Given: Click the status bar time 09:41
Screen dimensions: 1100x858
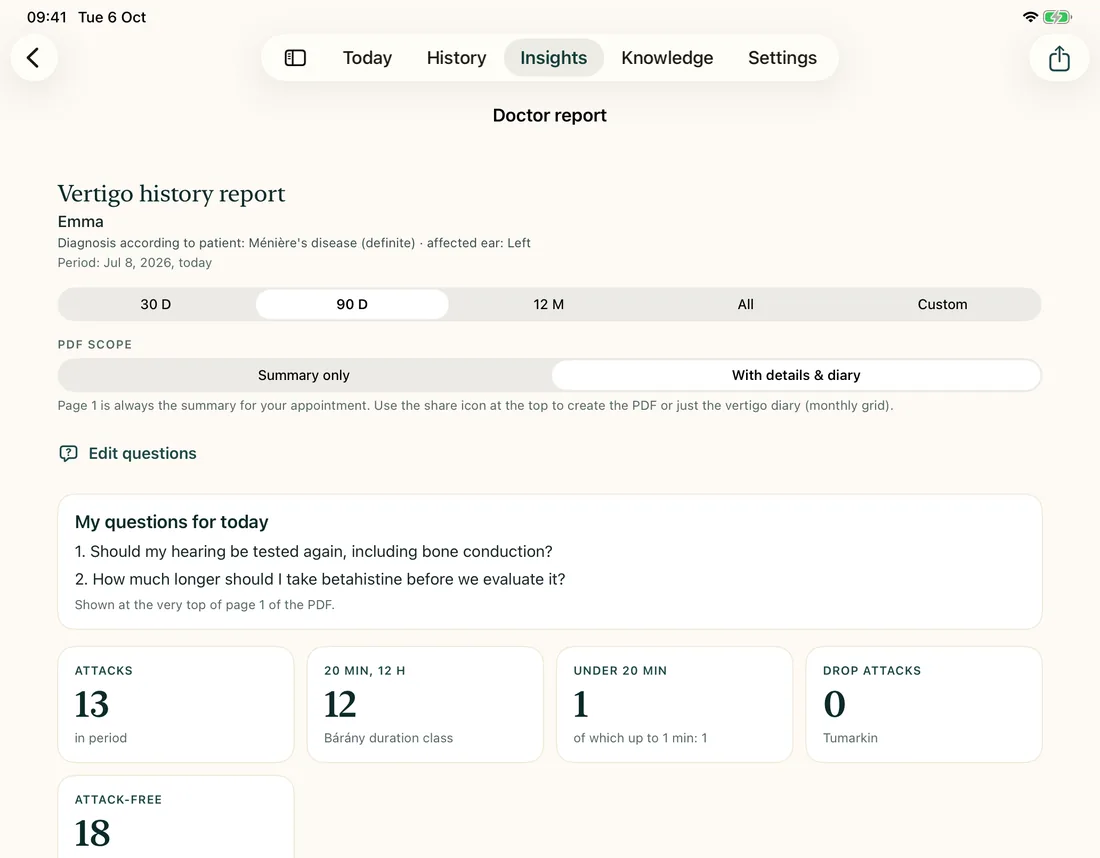Looking at the screenshot, I should tap(46, 17).
